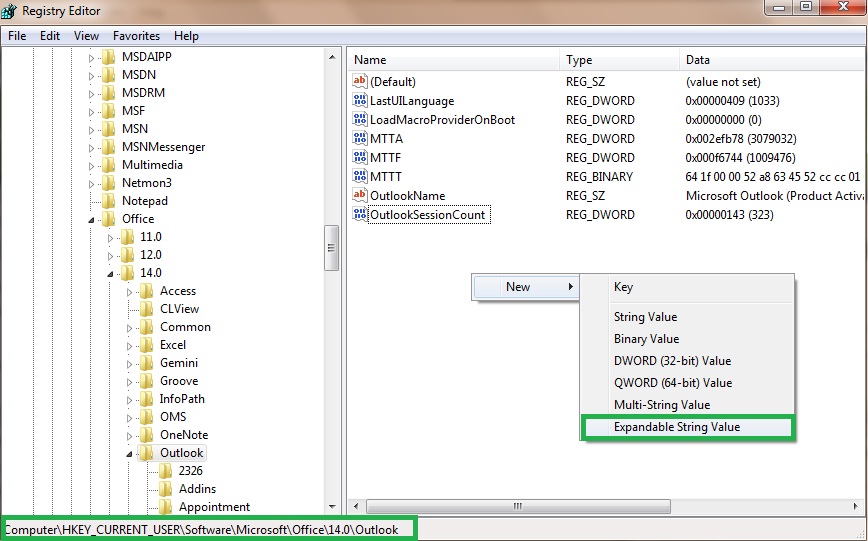Choose Binary Value from New submenu
Screen dimensions: 868x541
coord(688,338)
